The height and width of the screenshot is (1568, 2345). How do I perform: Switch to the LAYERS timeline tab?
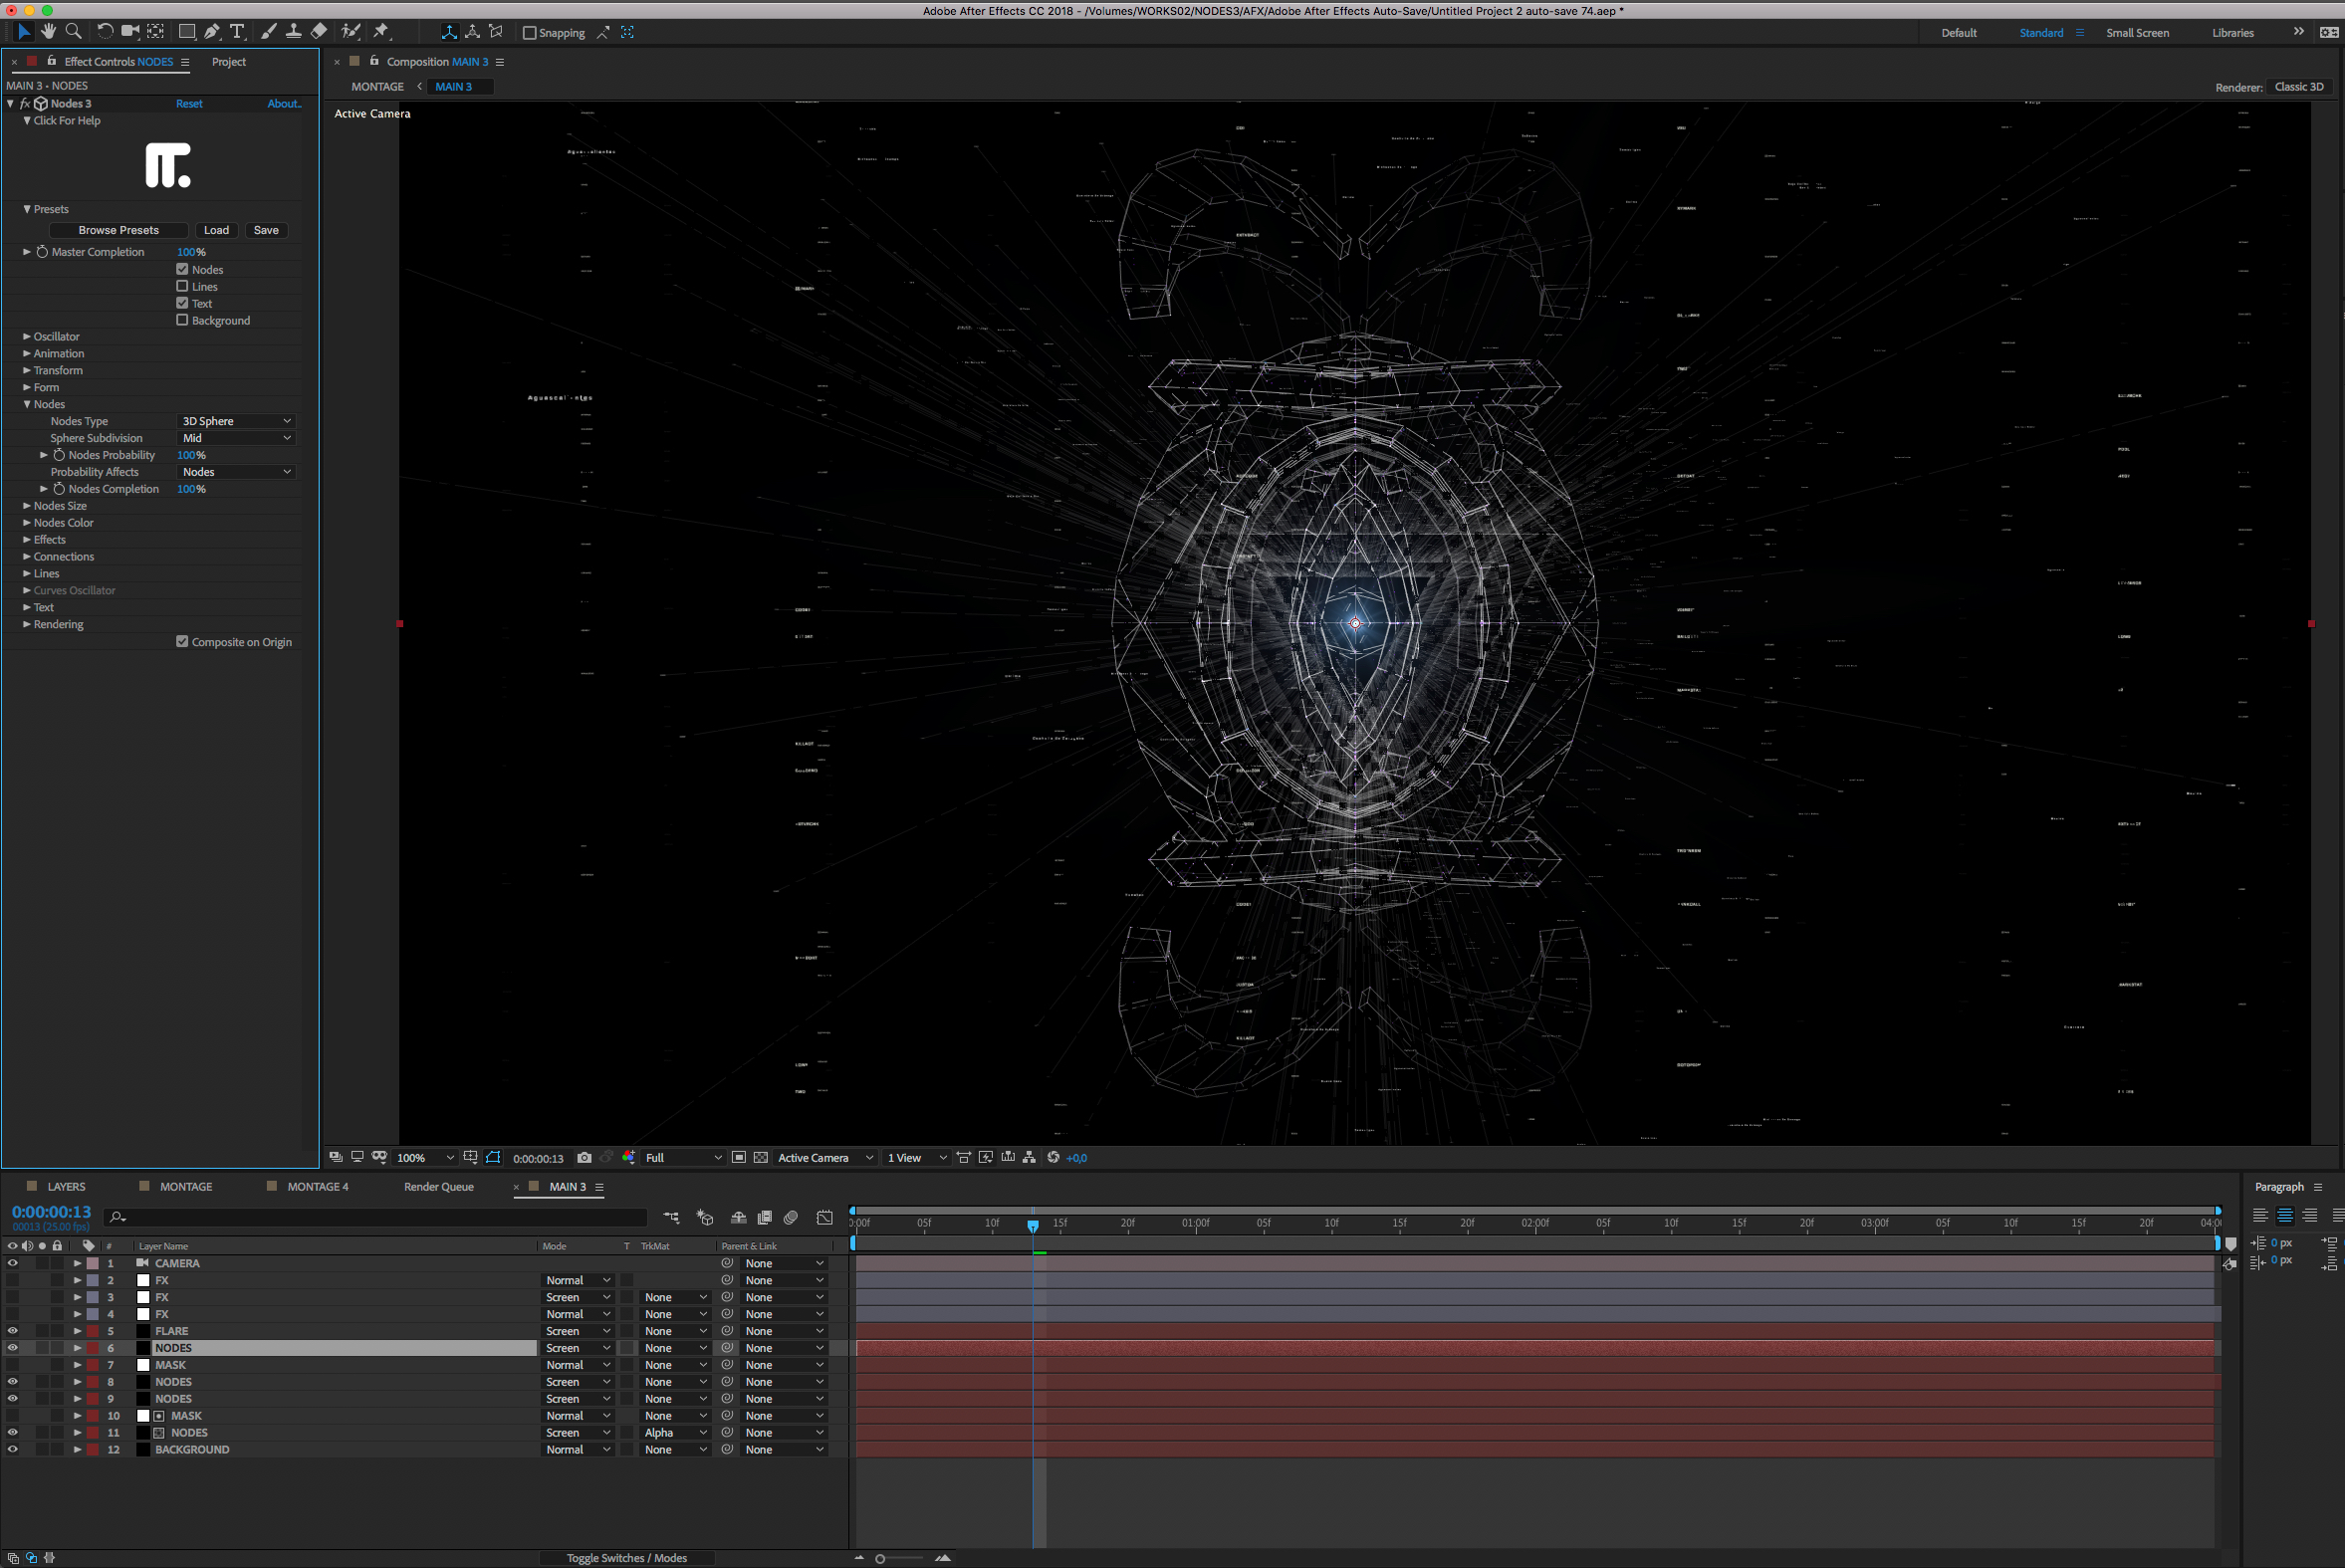coord(66,1187)
